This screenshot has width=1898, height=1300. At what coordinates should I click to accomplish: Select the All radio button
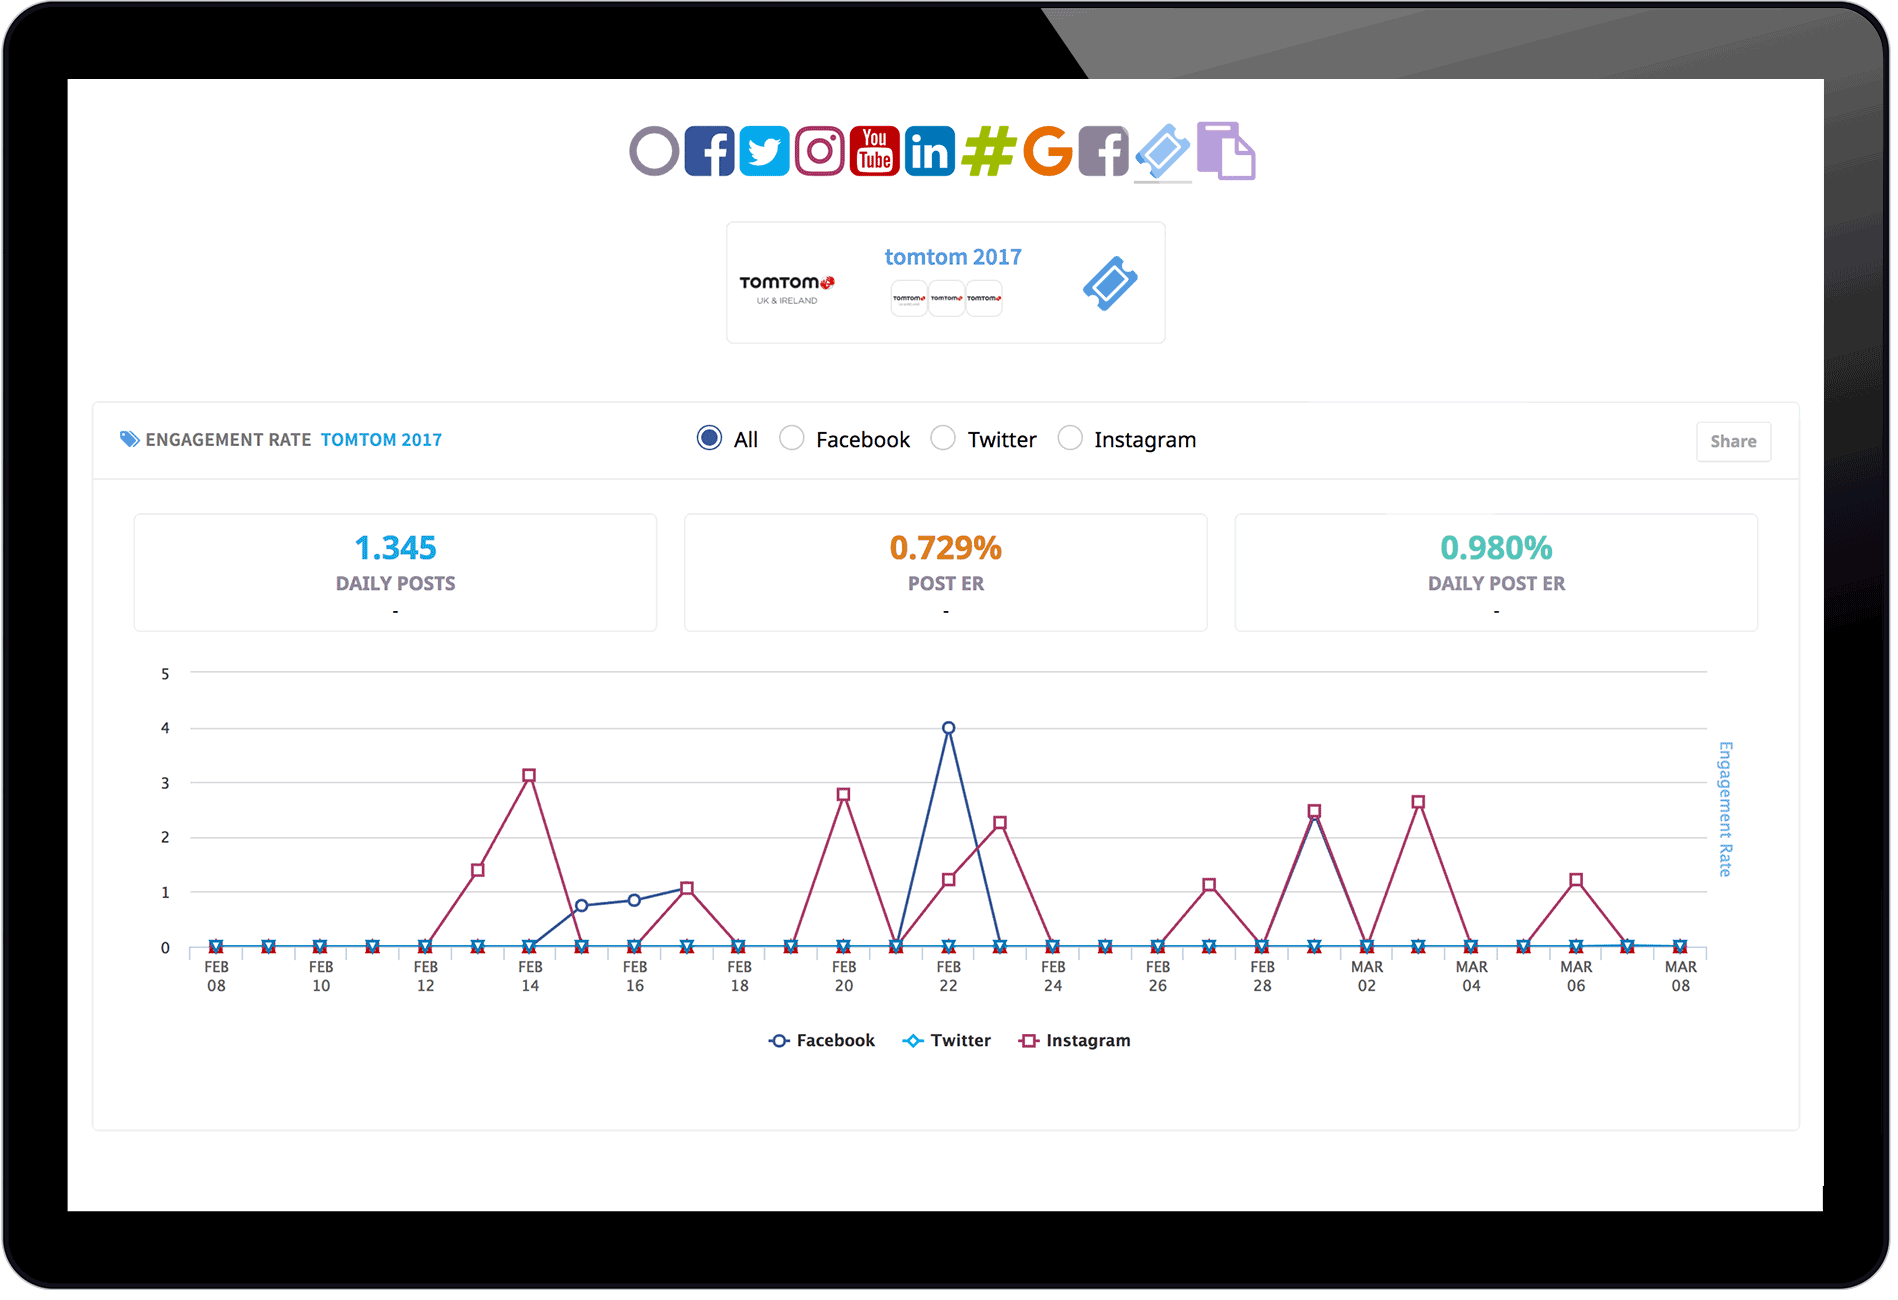click(709, 438)
